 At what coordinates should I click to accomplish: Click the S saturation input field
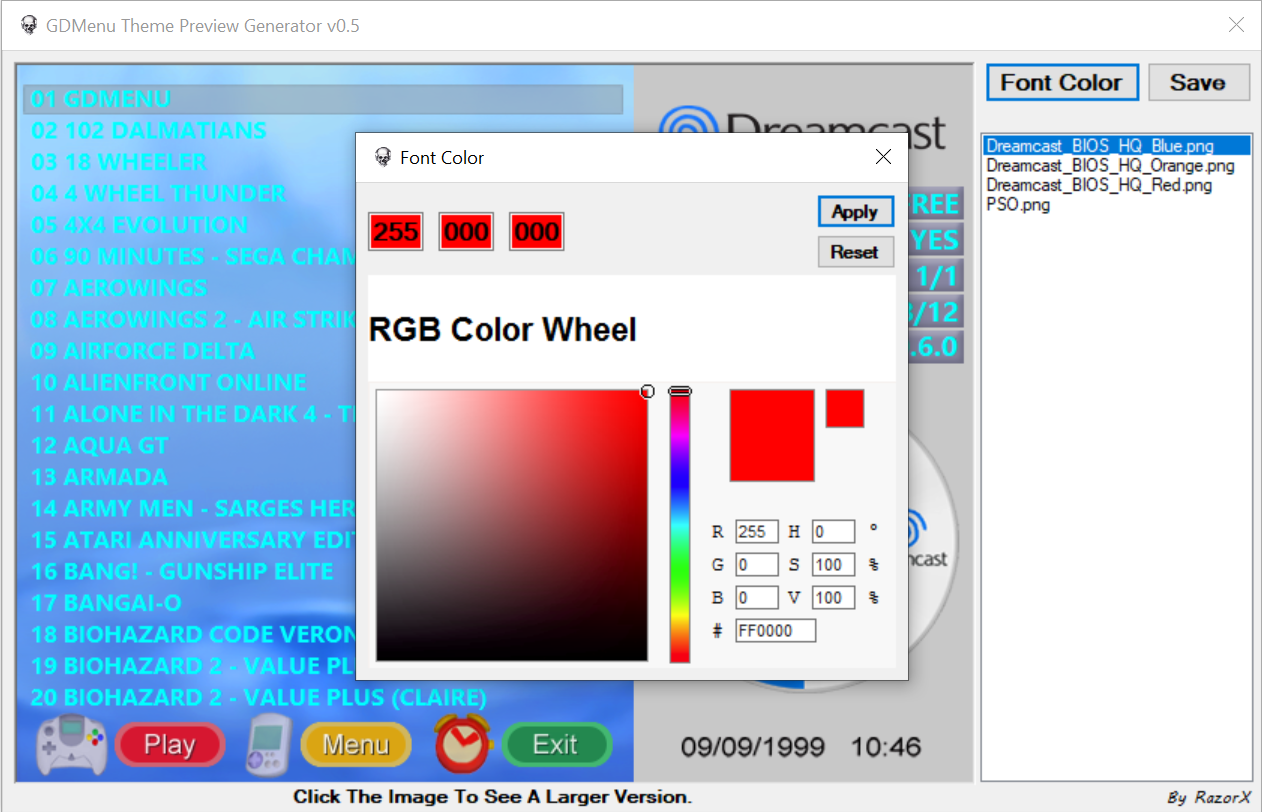833,565
